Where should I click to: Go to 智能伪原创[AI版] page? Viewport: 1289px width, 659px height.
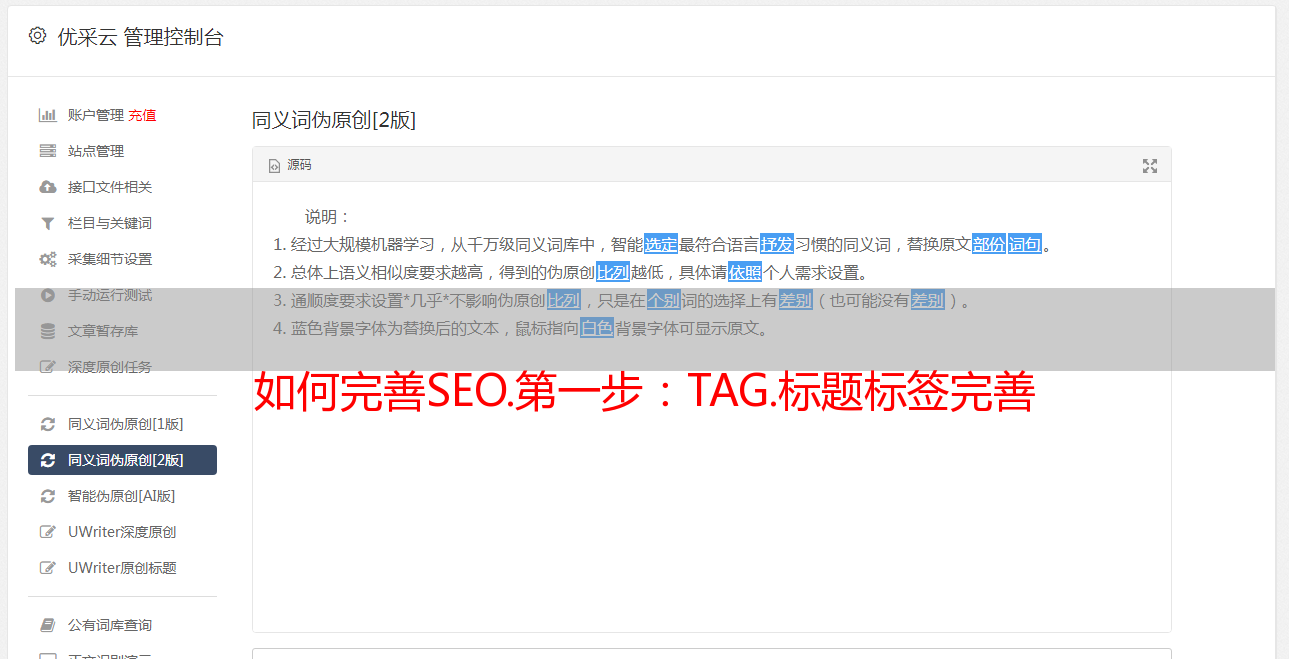[x=122, y=496]
